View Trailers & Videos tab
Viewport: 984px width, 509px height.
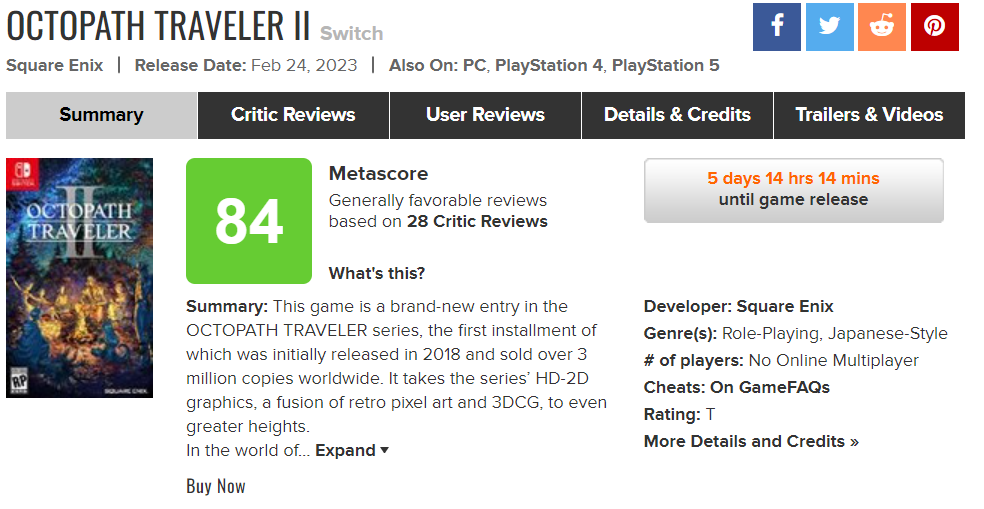pos(869,115)
